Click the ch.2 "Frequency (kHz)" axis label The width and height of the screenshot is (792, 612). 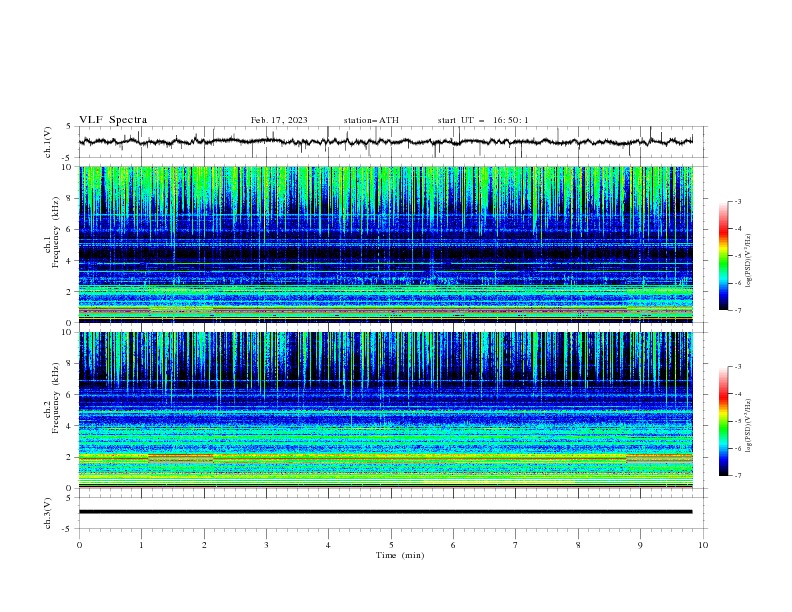pyautogui.click(x=56, y=398)
